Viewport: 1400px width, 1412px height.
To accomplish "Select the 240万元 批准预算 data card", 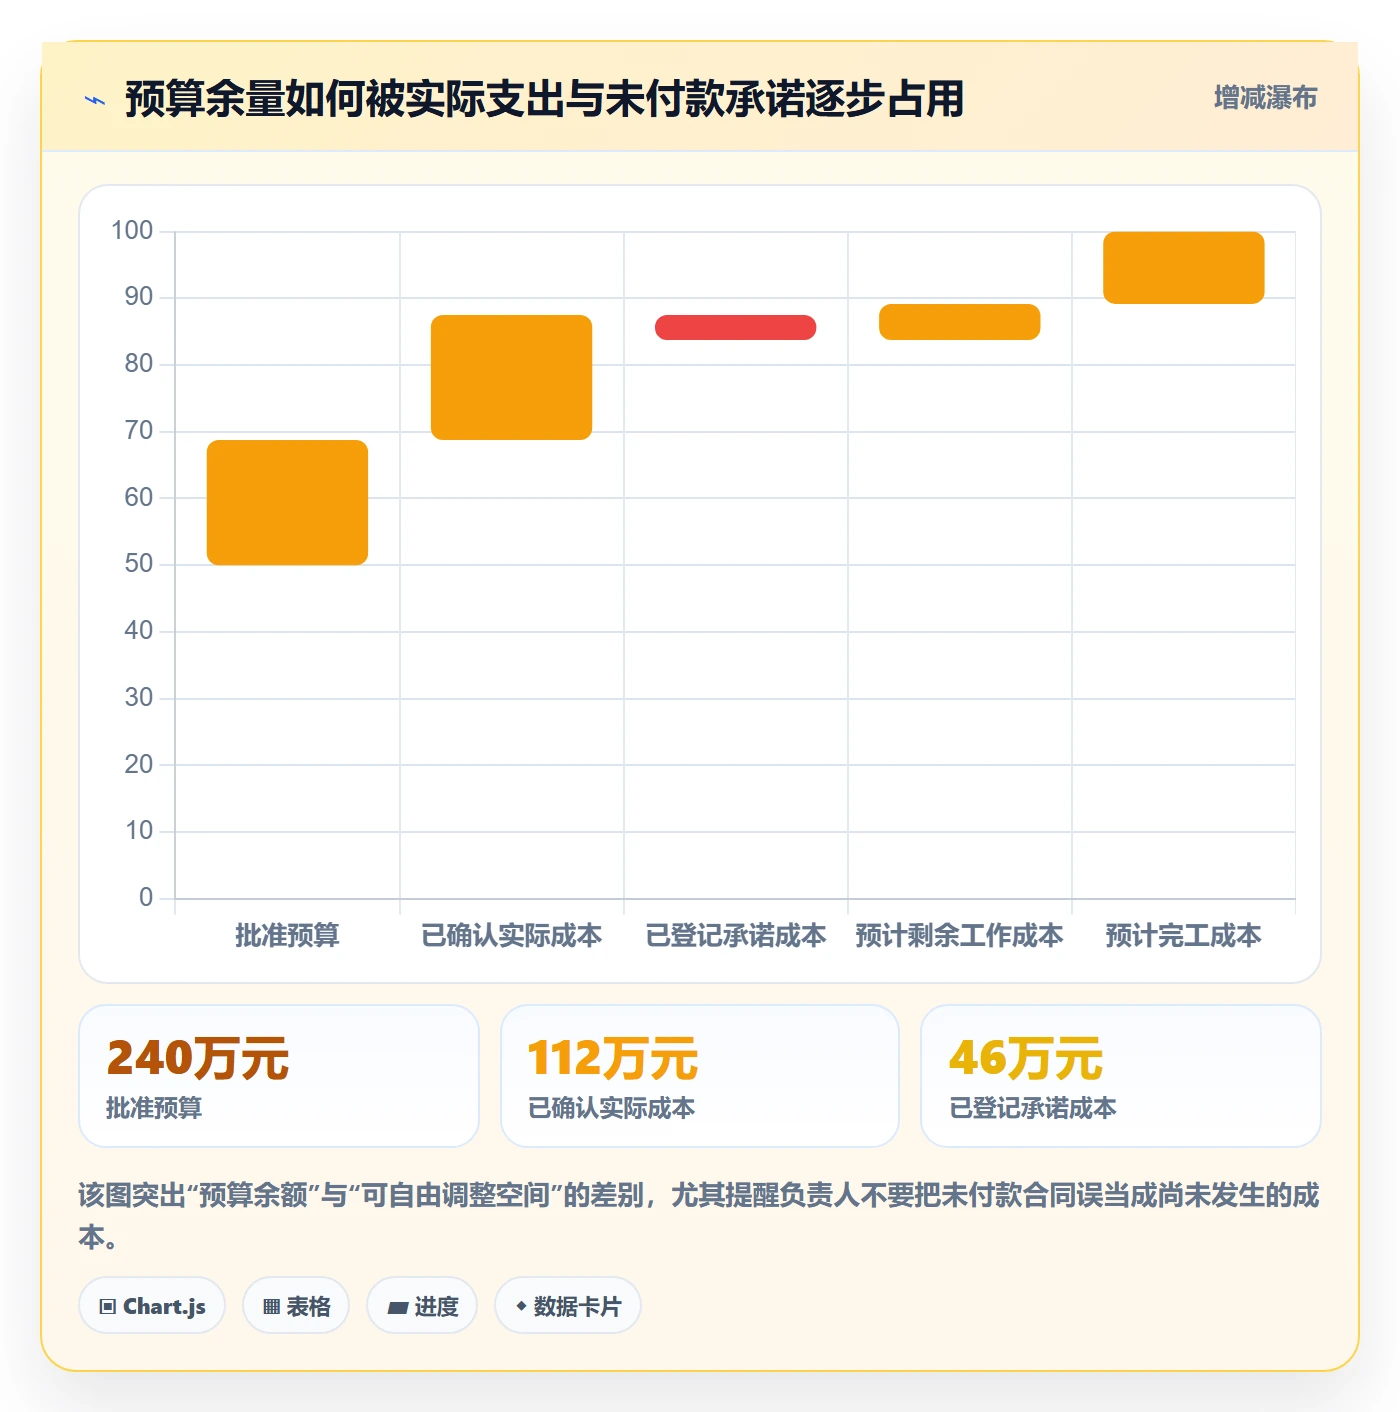I will pos(279,1076).
